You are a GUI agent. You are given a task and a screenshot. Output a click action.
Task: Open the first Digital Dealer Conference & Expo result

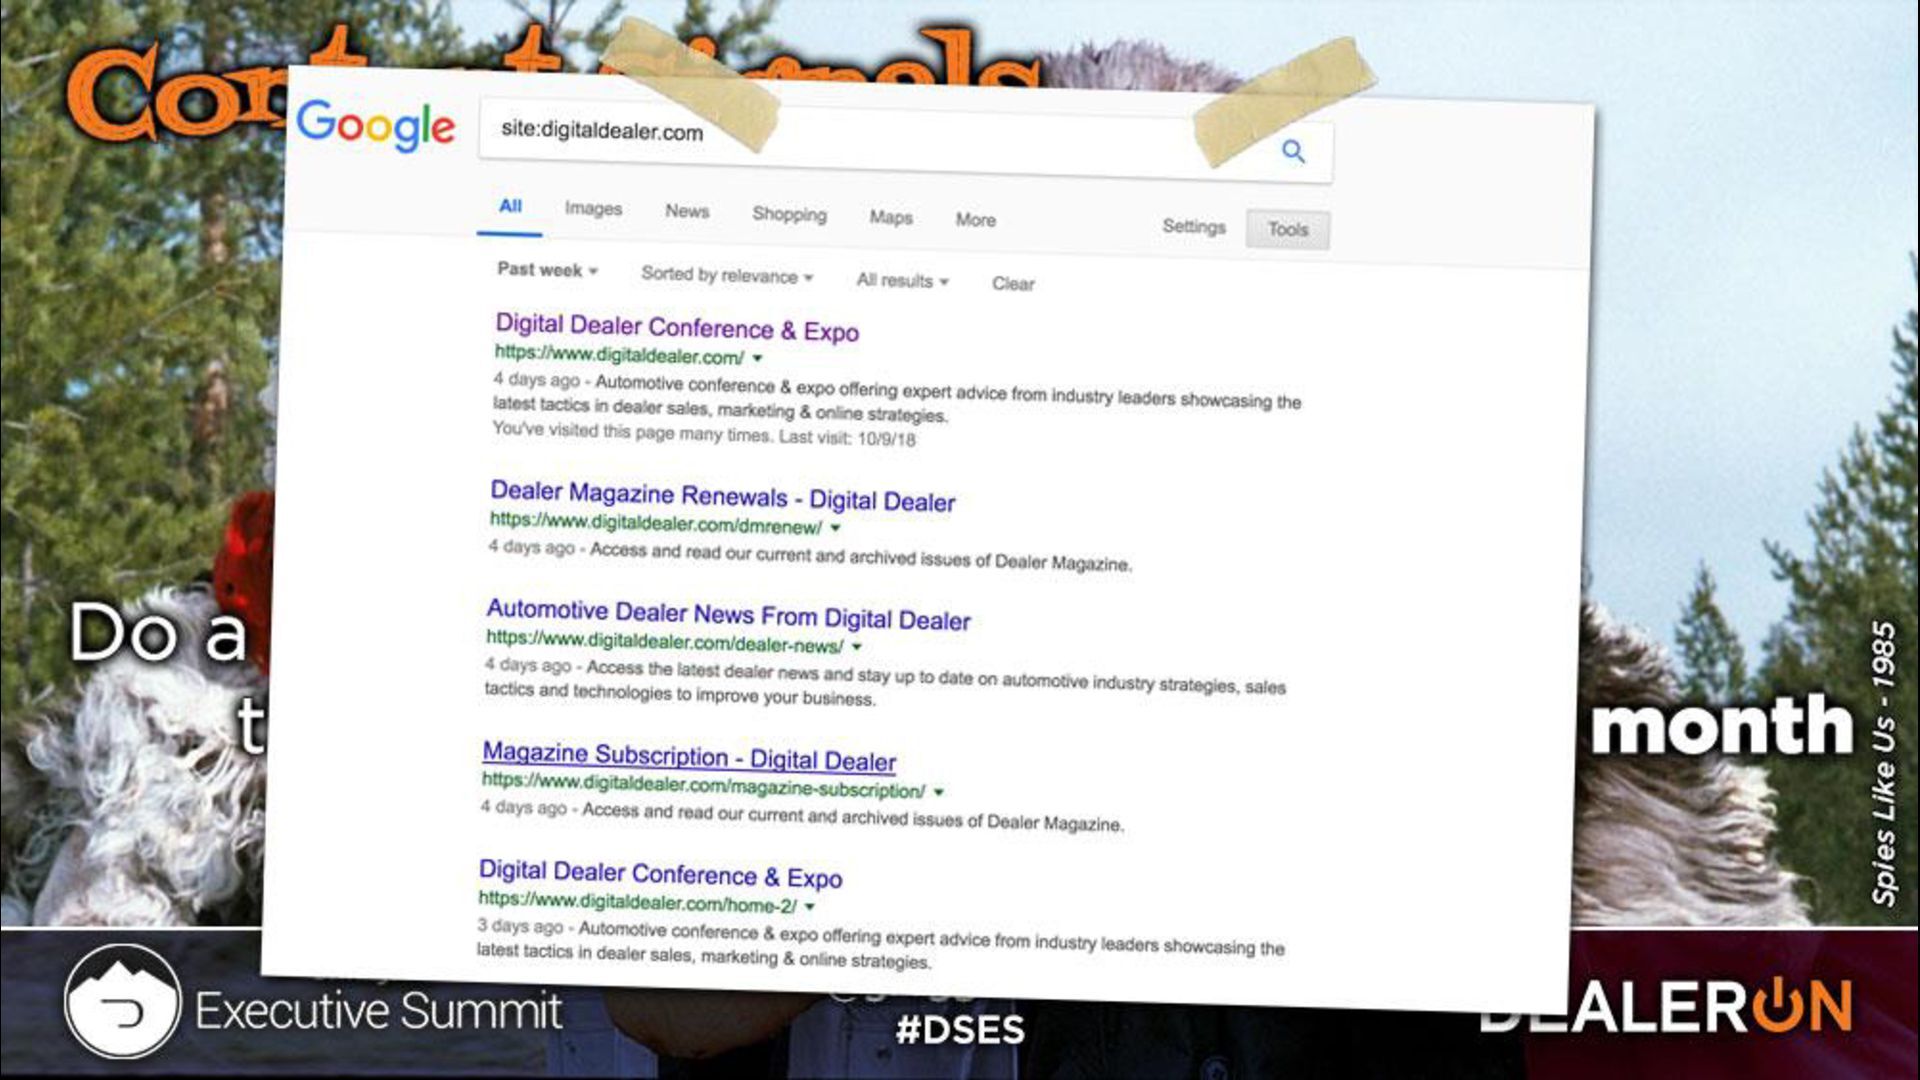(x=677, y=327)
